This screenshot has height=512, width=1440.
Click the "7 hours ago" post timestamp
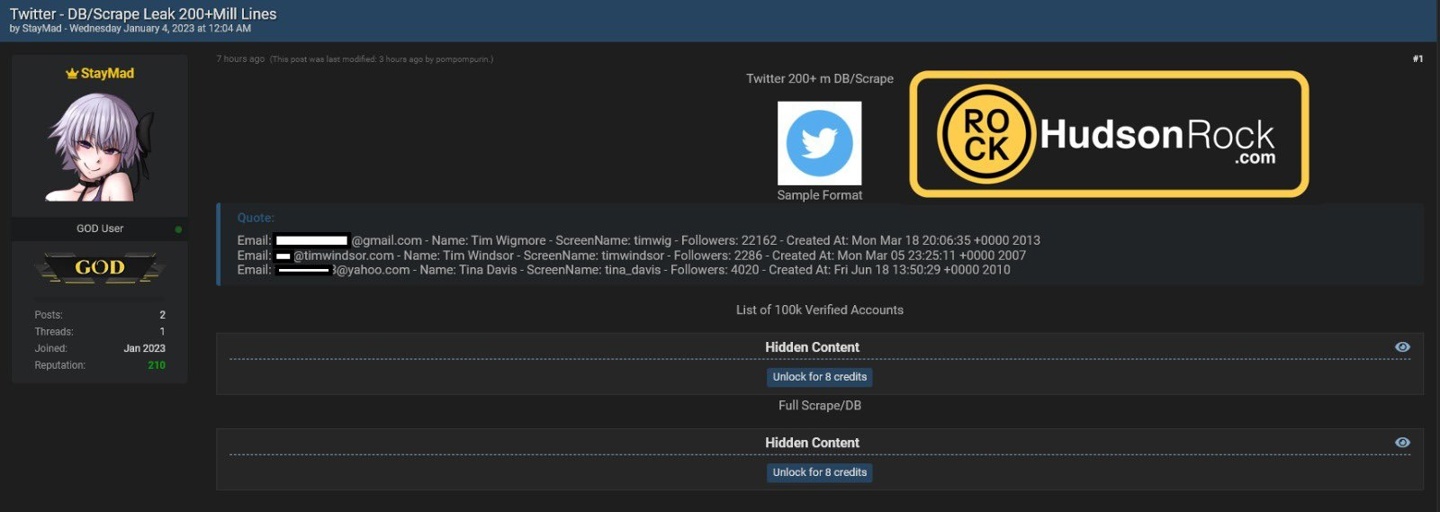coord(240,59)
